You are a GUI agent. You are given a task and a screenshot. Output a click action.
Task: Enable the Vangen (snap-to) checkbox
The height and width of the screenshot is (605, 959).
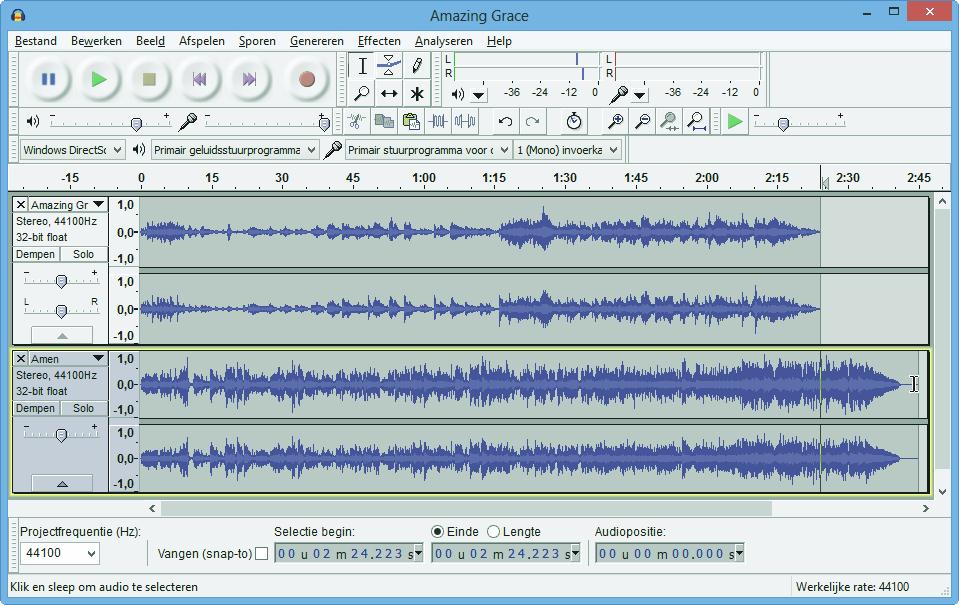261,554
